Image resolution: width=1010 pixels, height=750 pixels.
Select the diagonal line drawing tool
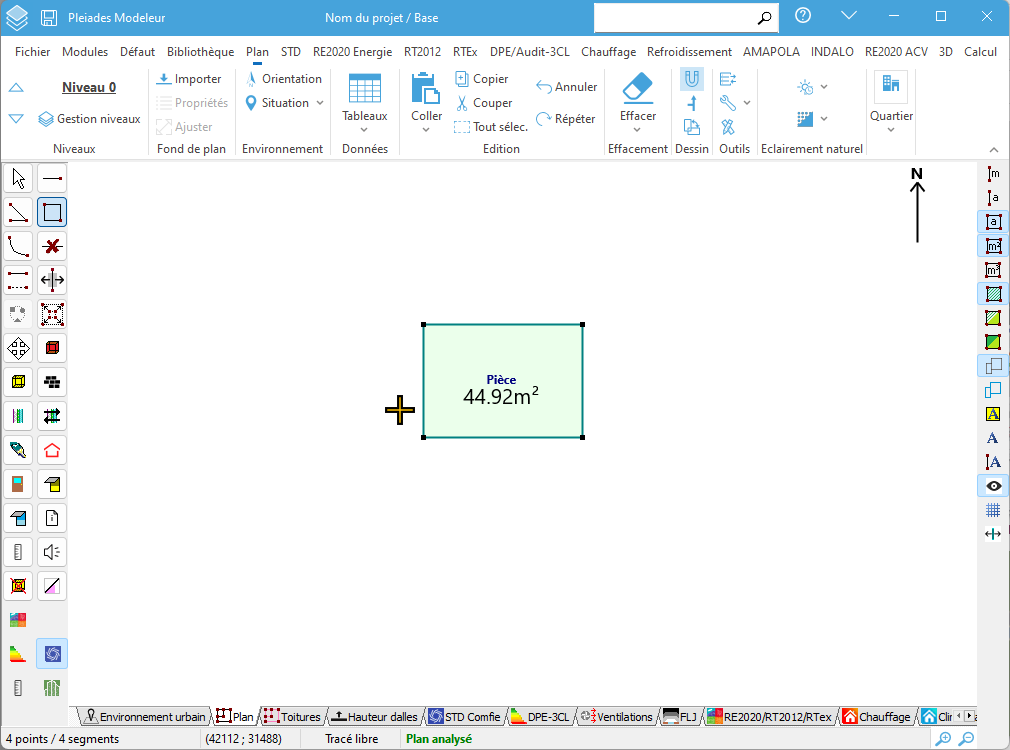[18, 213]
